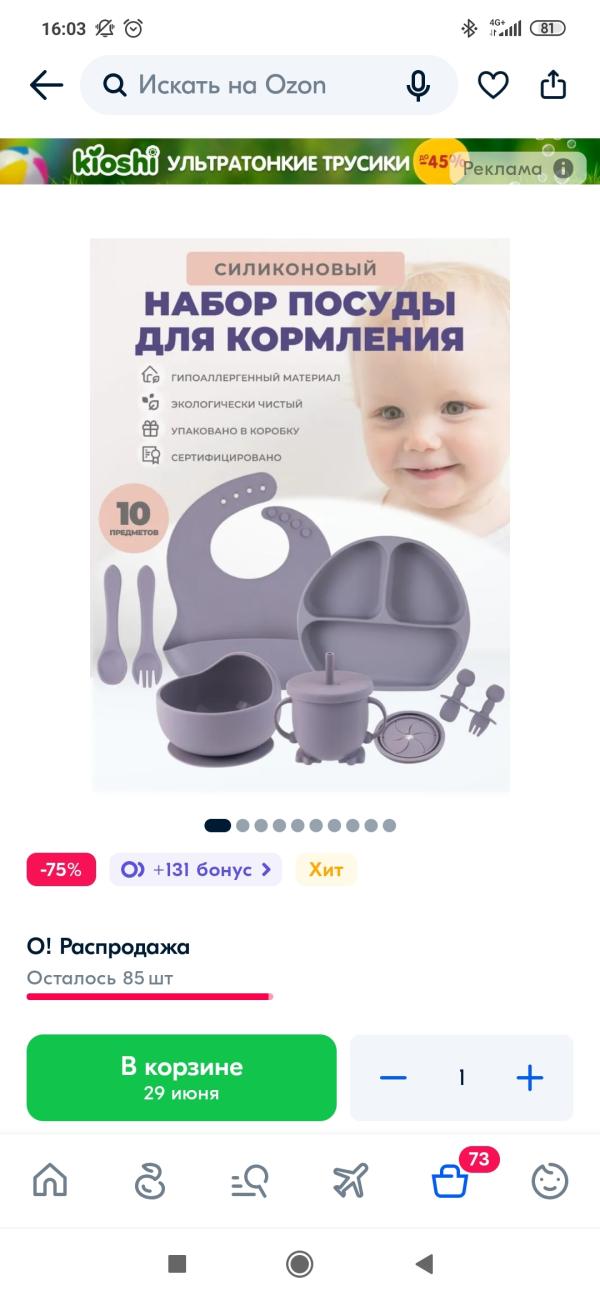600x1299 pixels.
Task: Click the Искать на Ozon search field
Action: (268, 86)
